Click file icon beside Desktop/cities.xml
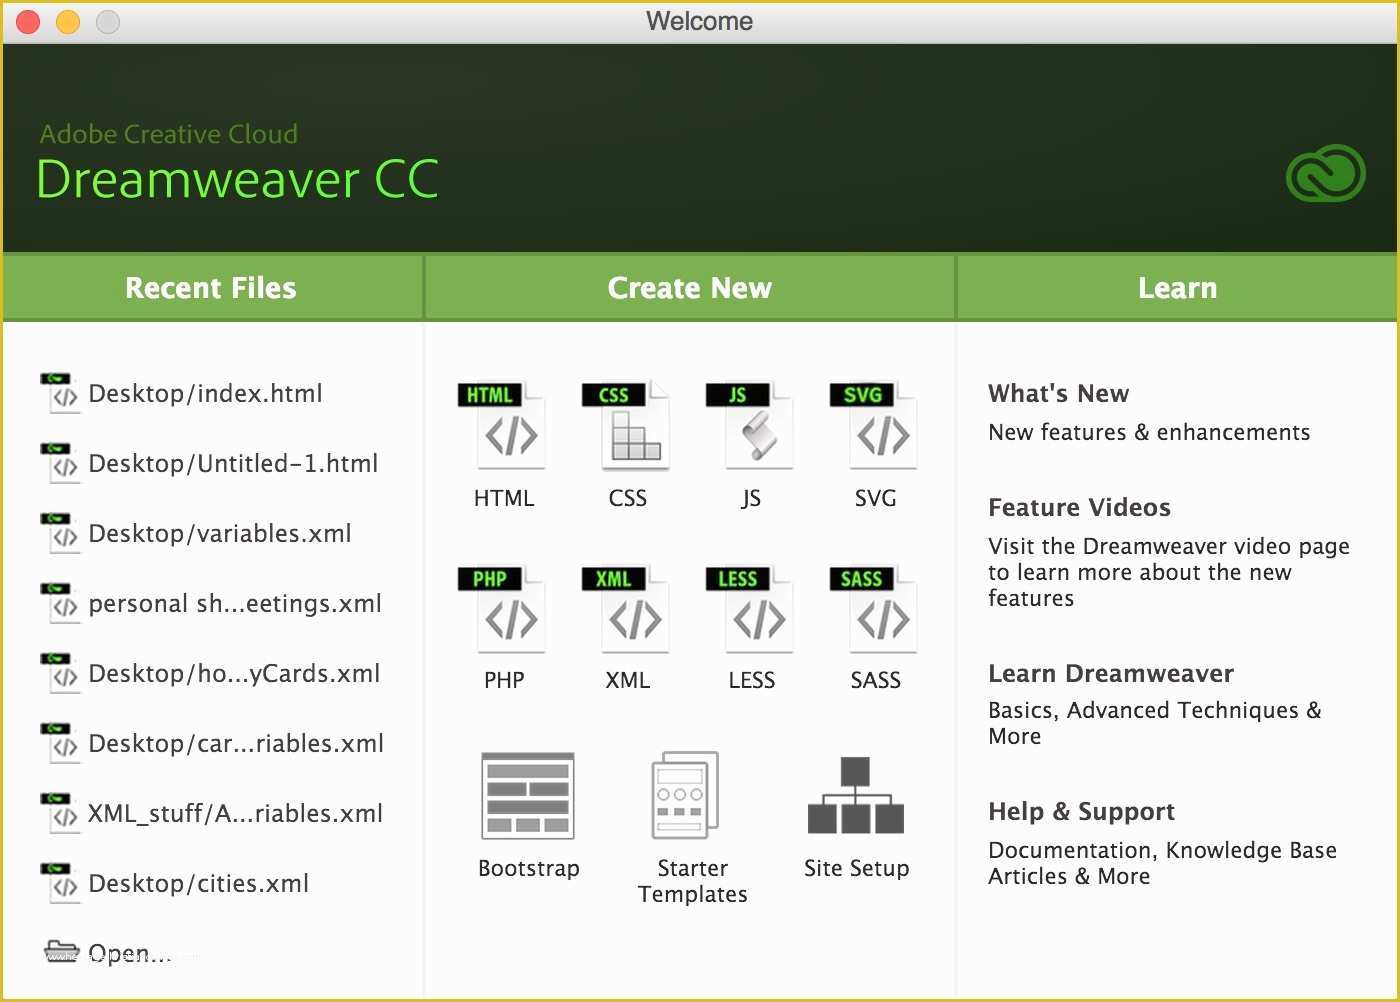 pos(59,883)
